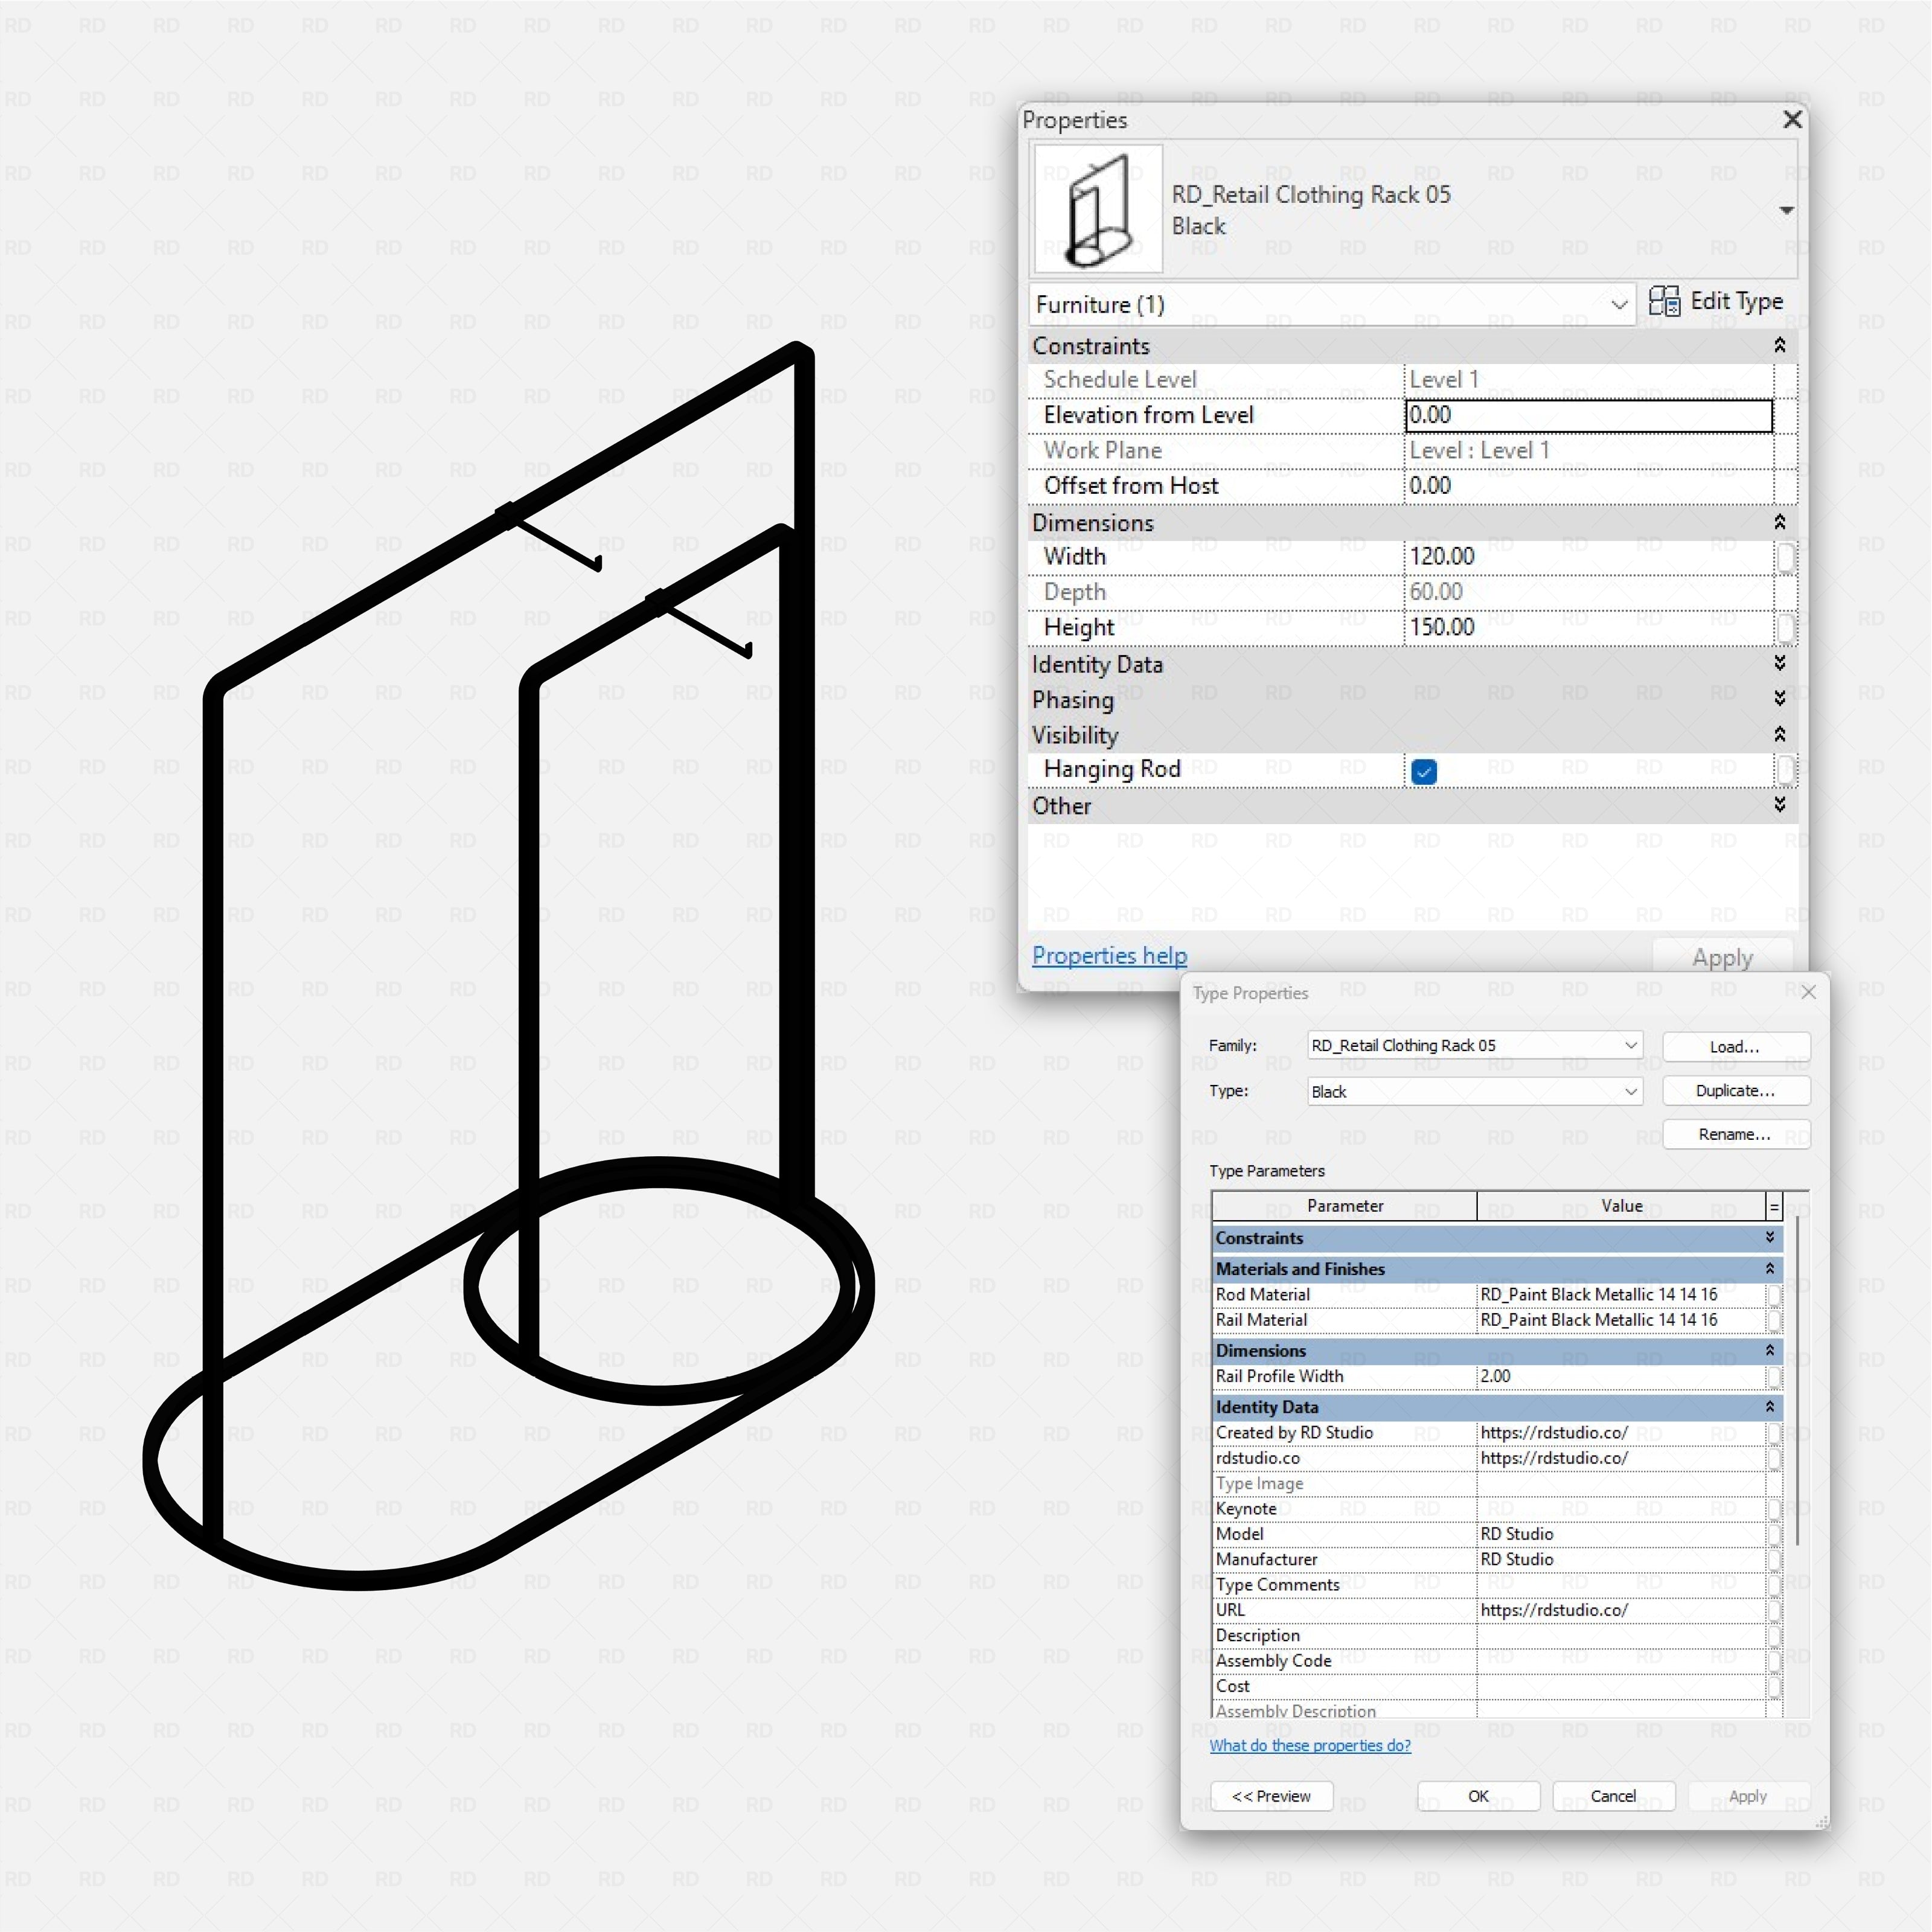This screenshot has width=1932, height=1932.
Task: Click the Manufacturer value RD Studio
Action: tap(1621, 1559)
